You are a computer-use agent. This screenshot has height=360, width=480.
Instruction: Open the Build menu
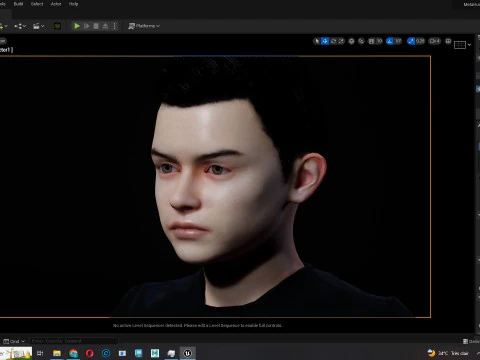click(18, 4)
